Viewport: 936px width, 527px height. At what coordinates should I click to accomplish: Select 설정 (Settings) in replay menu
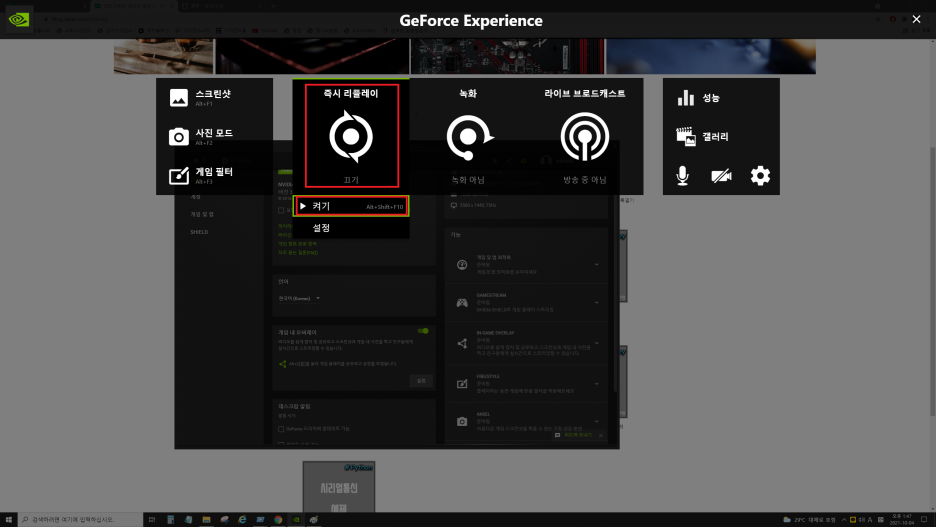click(351, 227)
